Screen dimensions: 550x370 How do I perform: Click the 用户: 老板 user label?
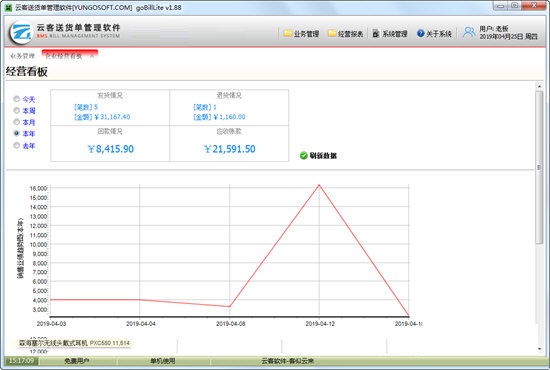pos(494,29)
